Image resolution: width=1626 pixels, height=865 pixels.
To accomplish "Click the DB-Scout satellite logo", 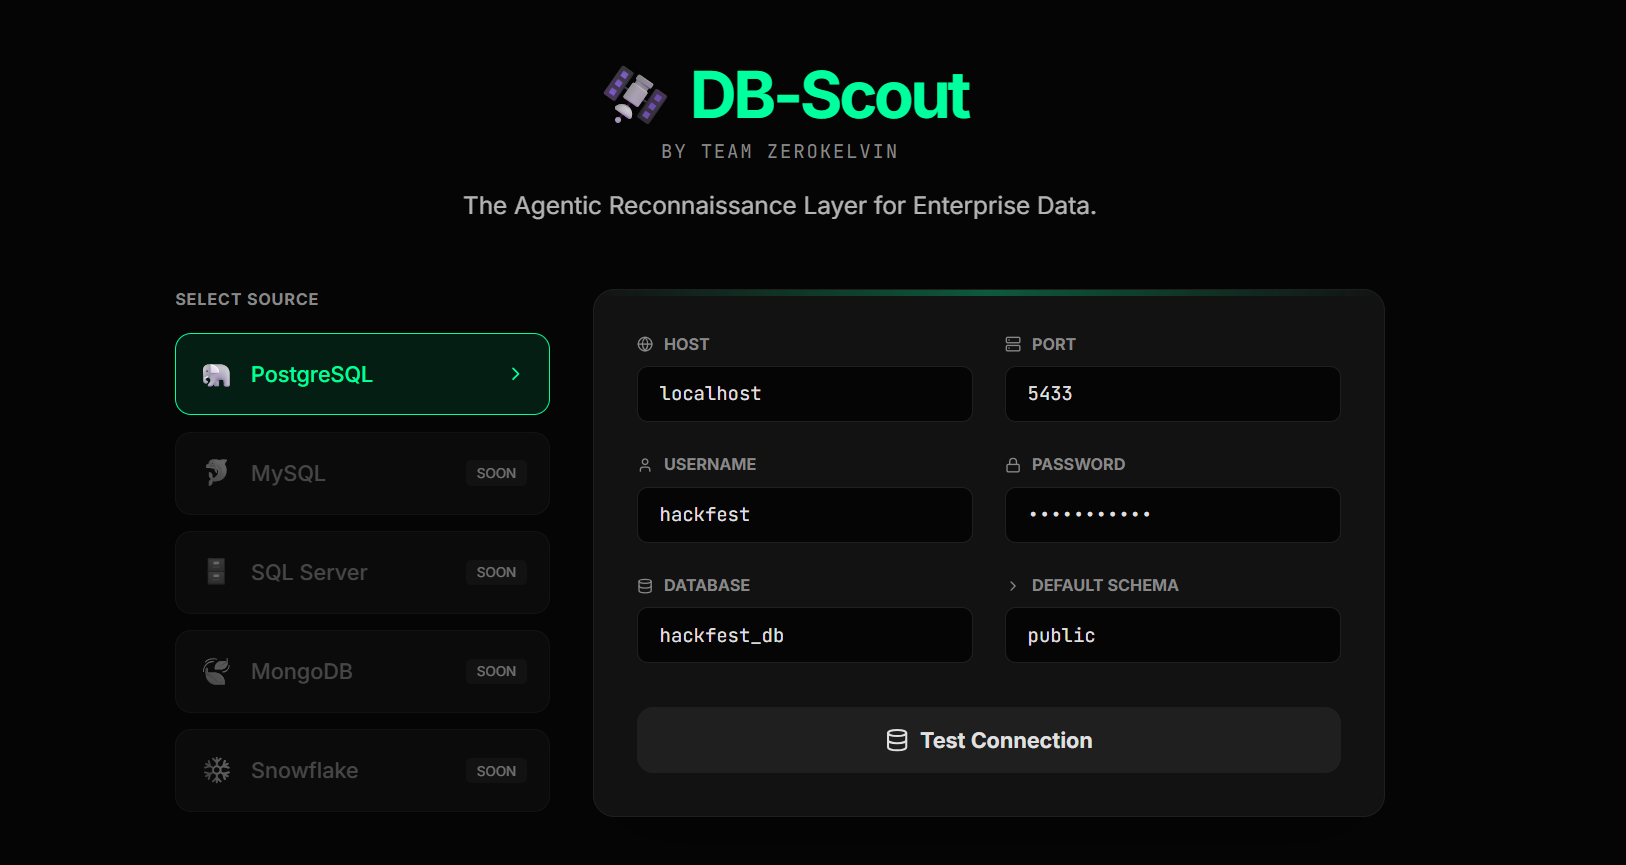I will click(x=634, y=95).
